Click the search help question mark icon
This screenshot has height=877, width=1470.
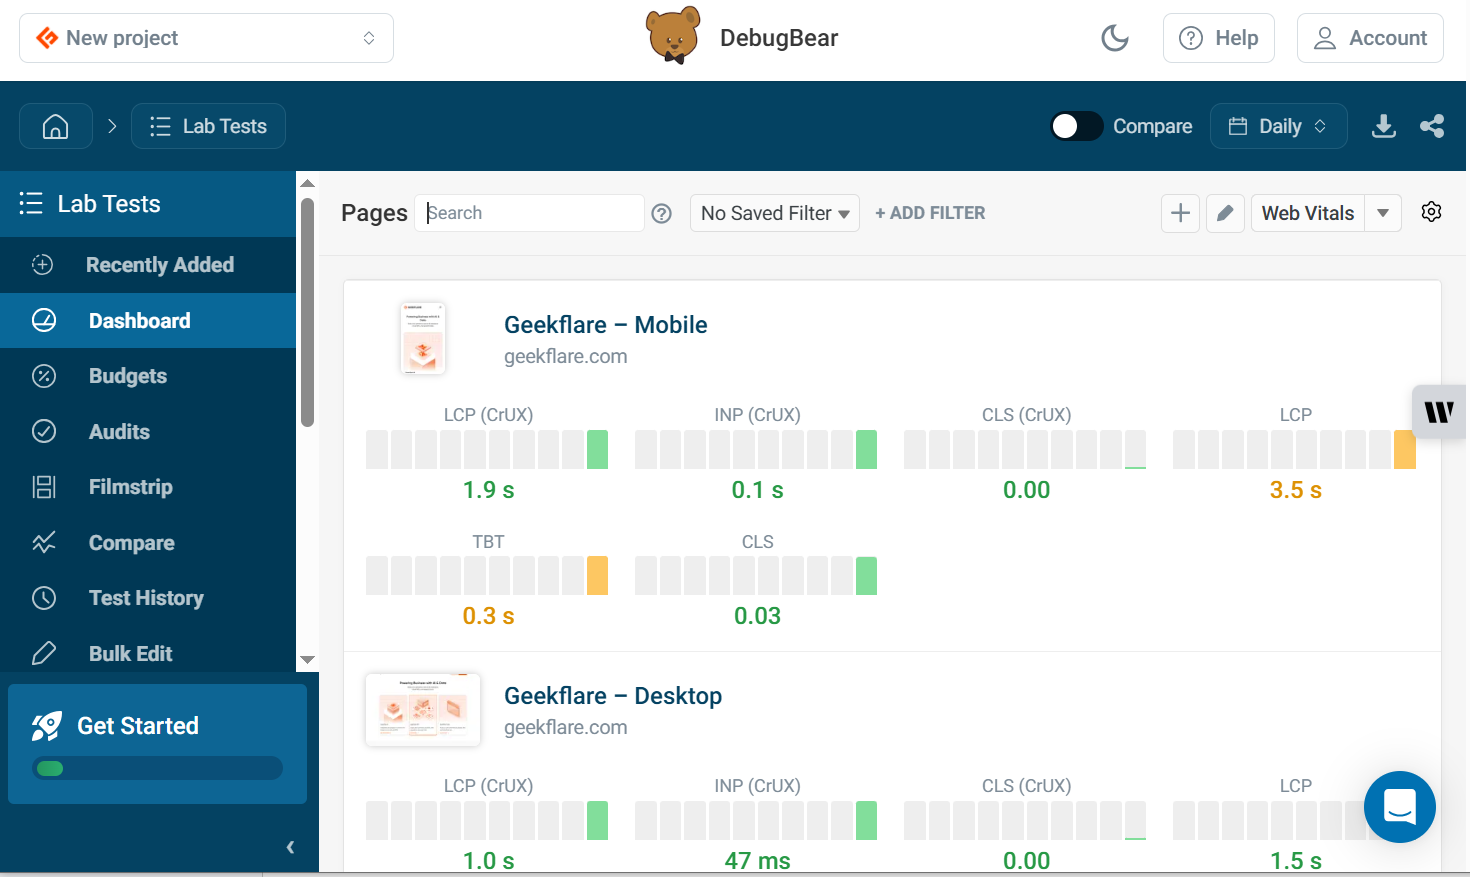(662, 213)
